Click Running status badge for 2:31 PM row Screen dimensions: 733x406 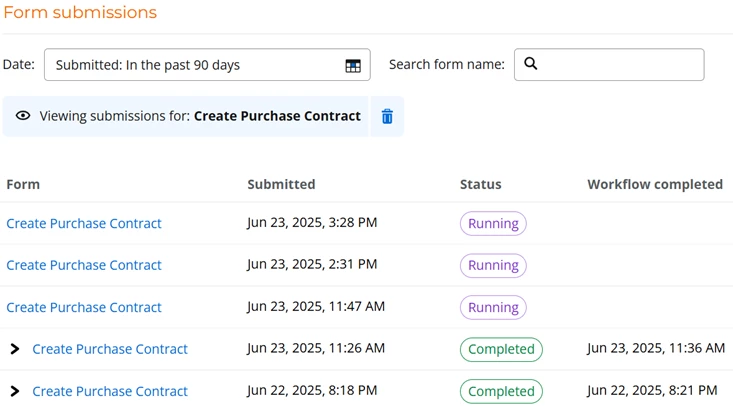point(493,265)
